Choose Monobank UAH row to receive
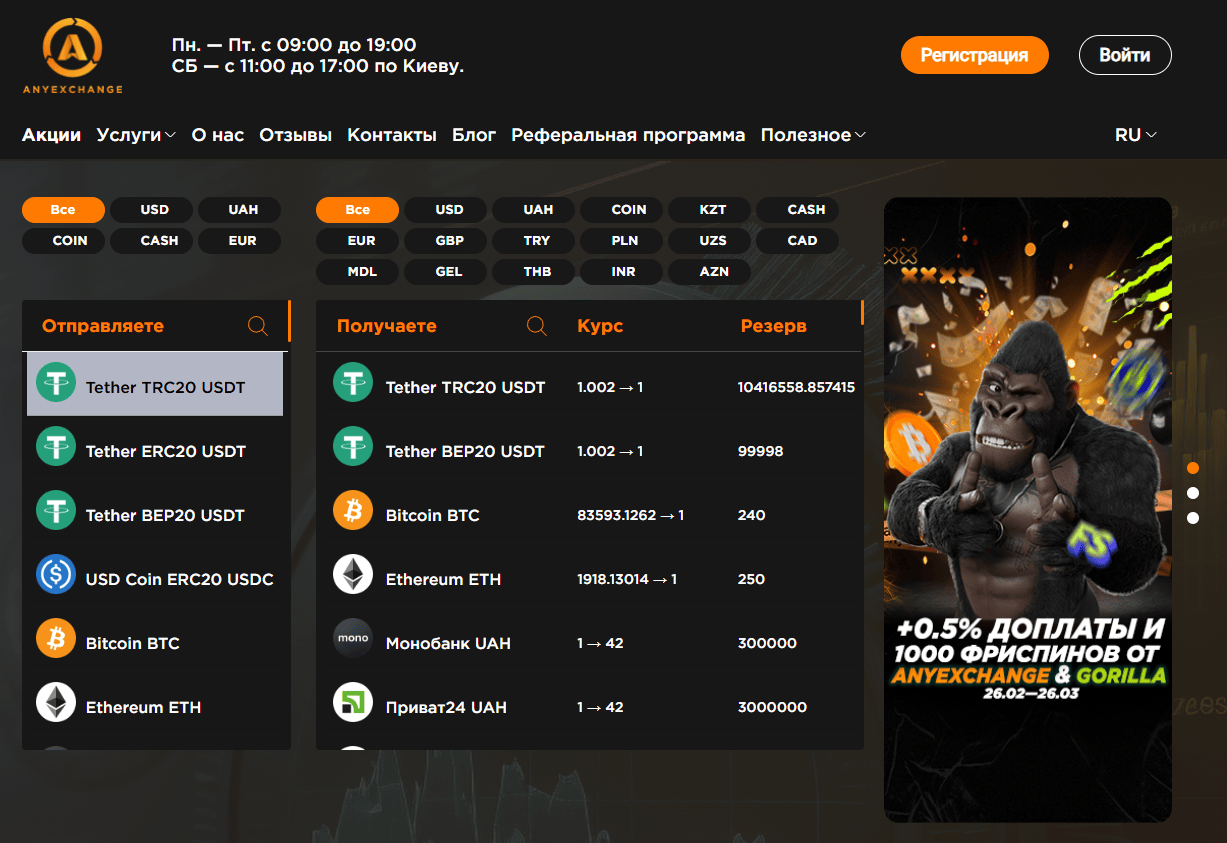This screenshot has width=1227, height=843. (x=590, y=642)
